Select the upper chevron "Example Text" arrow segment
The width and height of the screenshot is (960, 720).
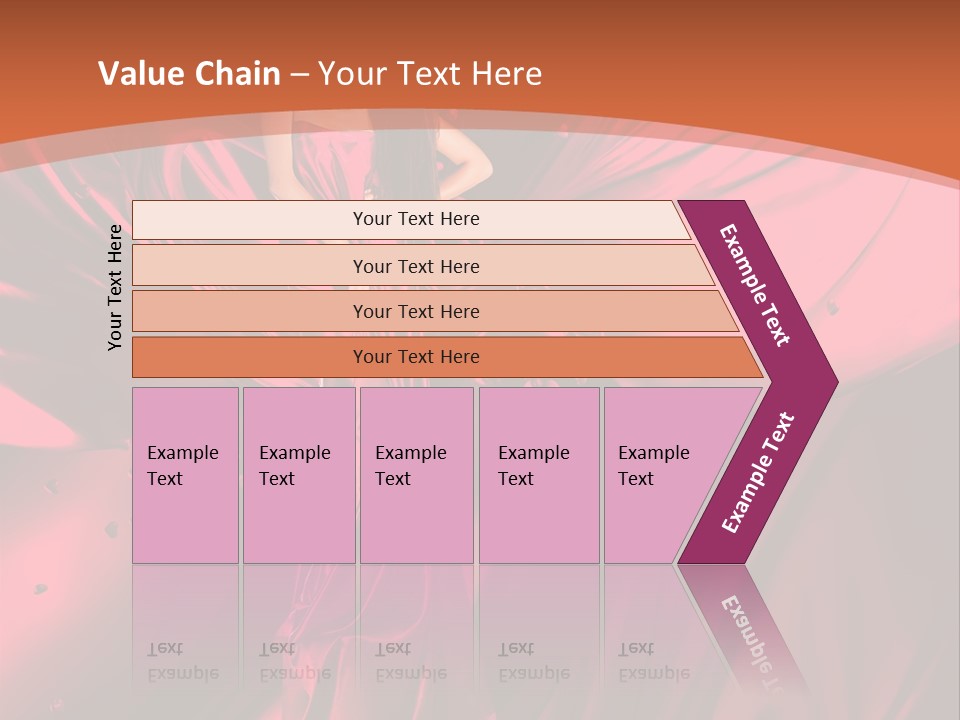pos(757,285)
